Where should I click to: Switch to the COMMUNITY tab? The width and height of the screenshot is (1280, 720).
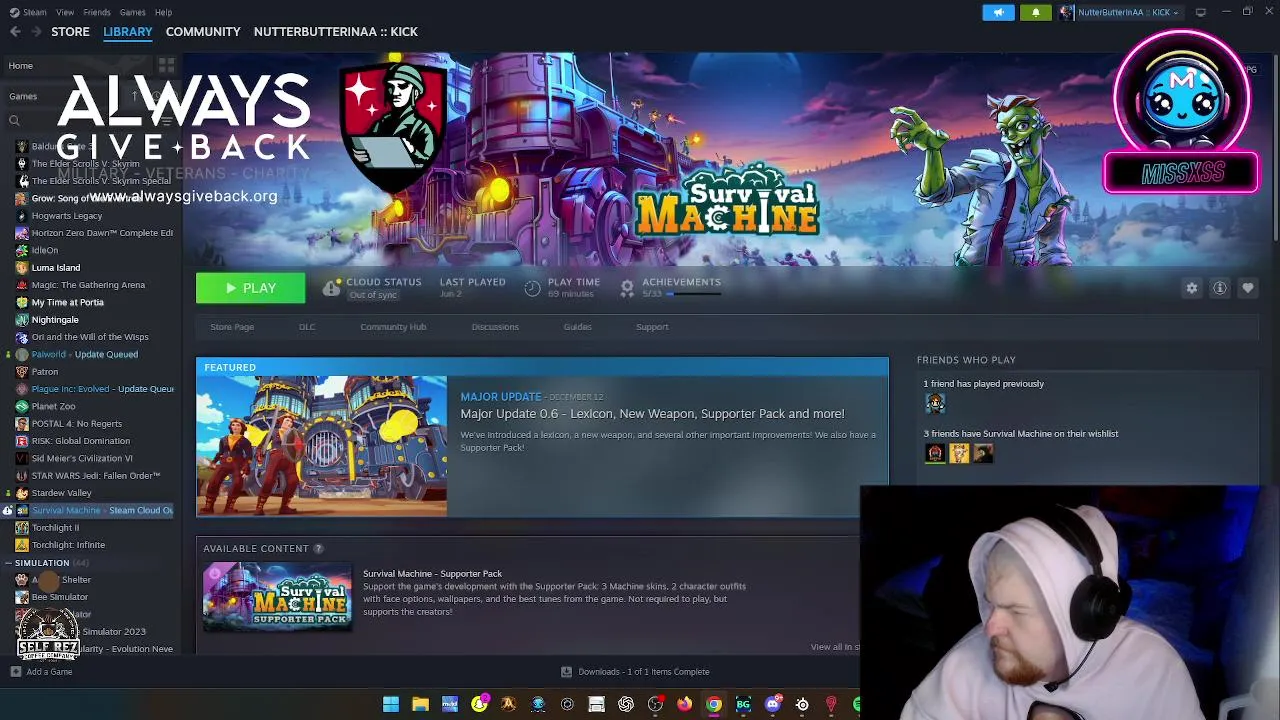coord(203,32)
